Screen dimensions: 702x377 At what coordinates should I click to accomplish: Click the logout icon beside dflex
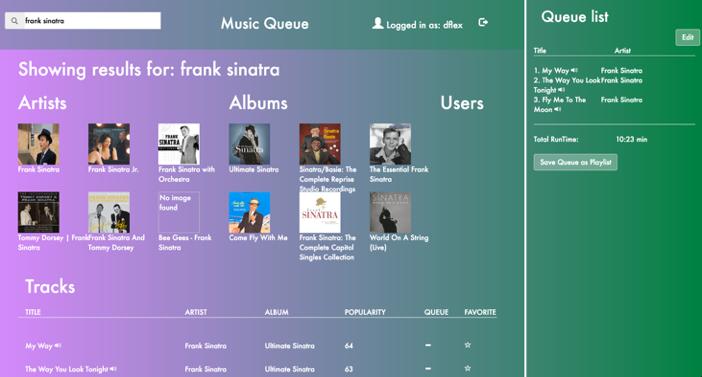483,22
